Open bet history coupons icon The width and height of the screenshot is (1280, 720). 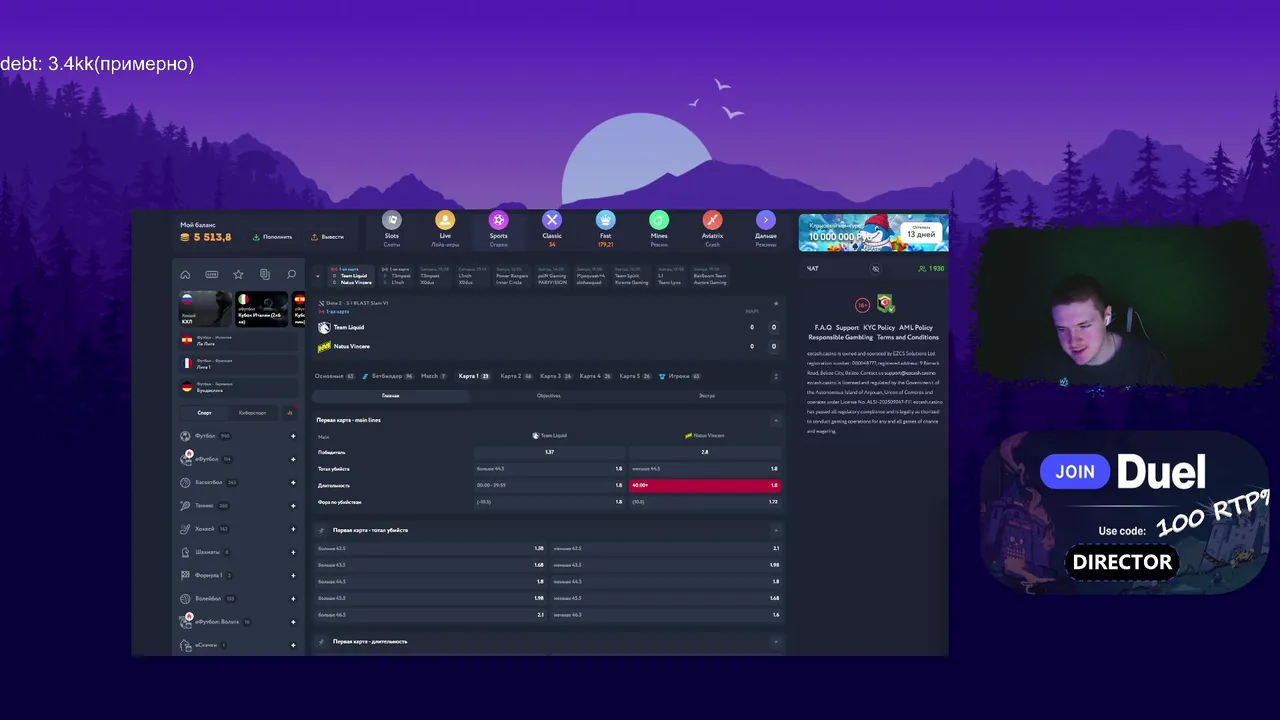point(265,274)
